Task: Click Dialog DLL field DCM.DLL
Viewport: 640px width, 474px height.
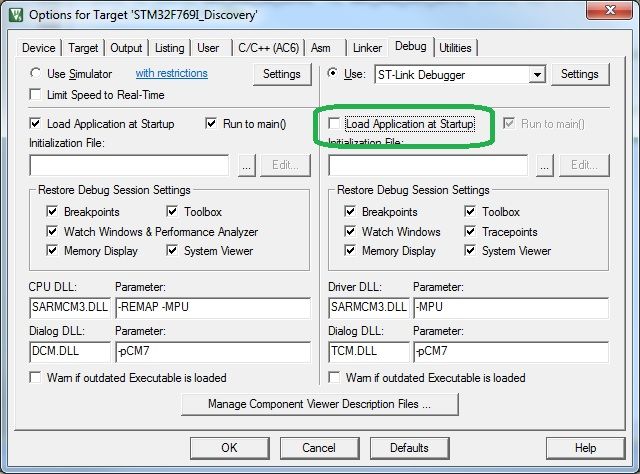Action: [70, 352]
